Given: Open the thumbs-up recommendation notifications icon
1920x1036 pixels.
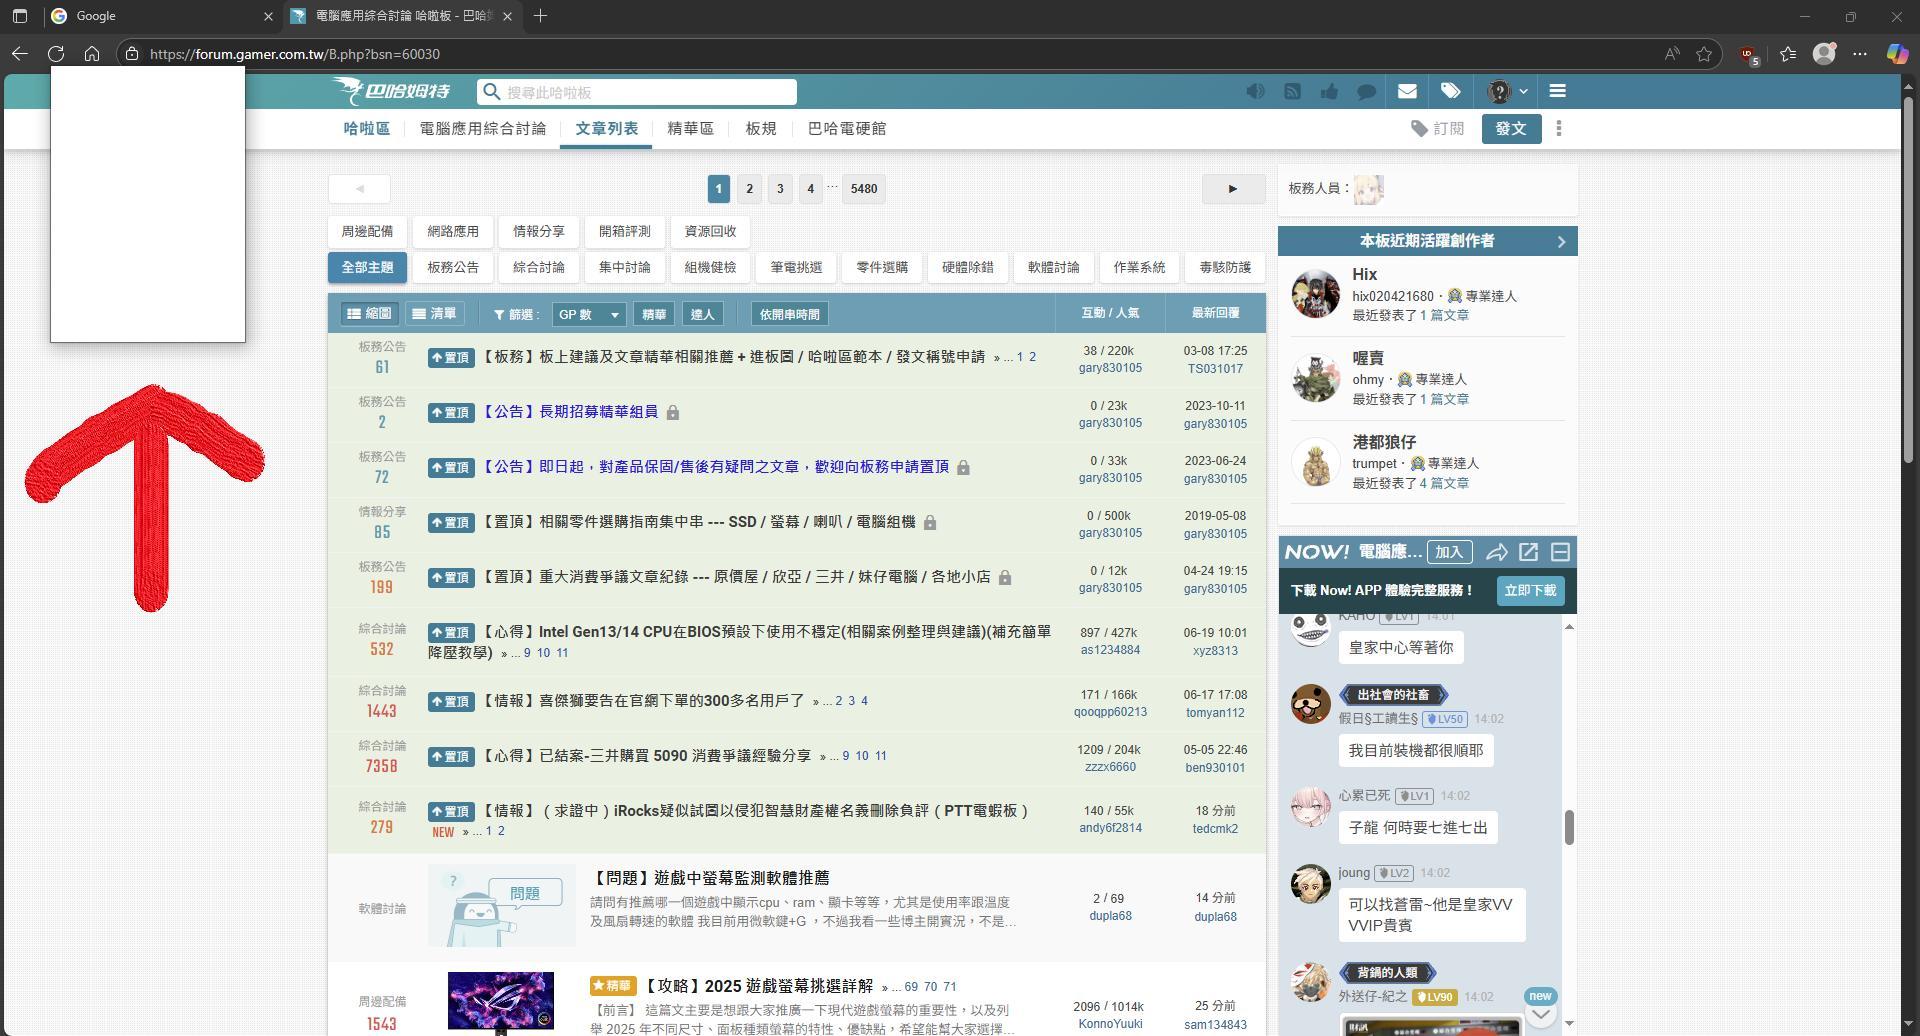Looking at the screenshot, I should [x=1329, y=91].
